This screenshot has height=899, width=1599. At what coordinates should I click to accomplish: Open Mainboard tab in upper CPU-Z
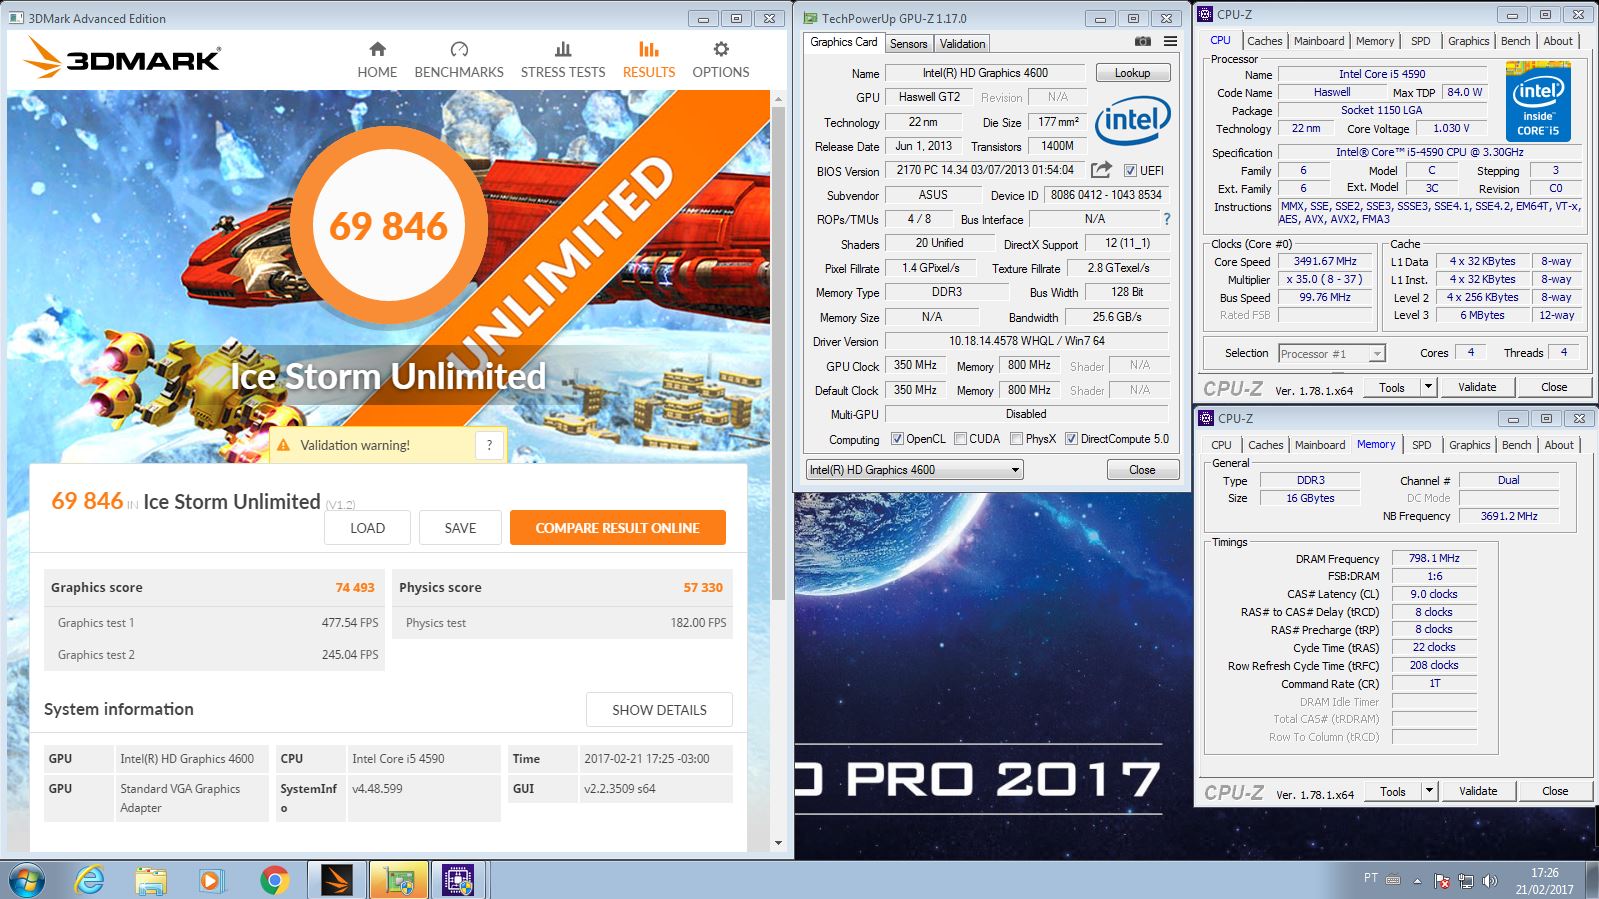[x=1319, y=41]
